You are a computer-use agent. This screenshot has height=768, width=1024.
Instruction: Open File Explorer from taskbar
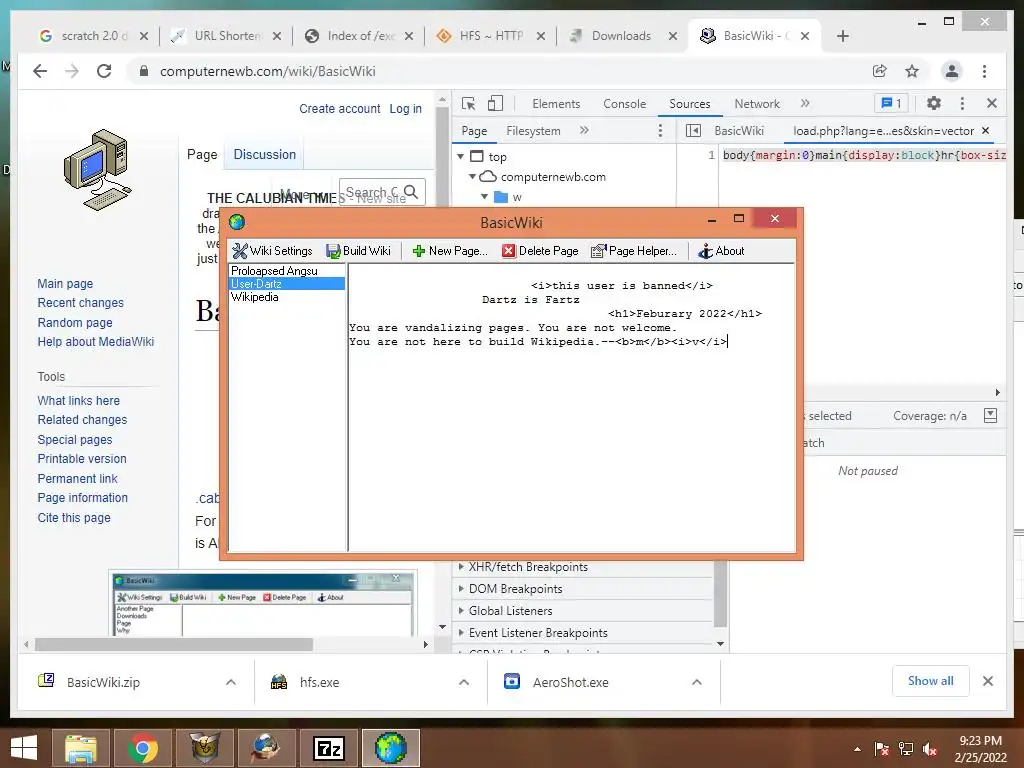tap(80, 748)
